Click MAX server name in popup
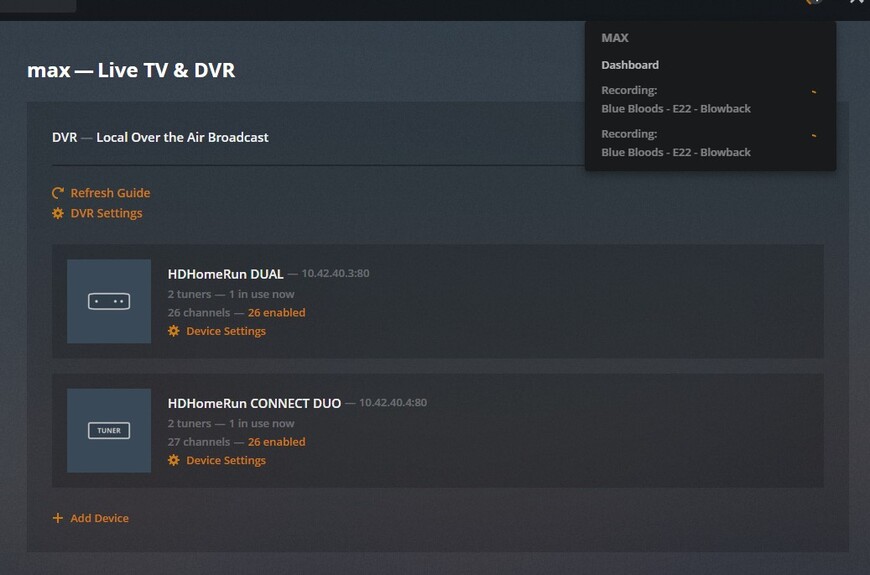 615,38
